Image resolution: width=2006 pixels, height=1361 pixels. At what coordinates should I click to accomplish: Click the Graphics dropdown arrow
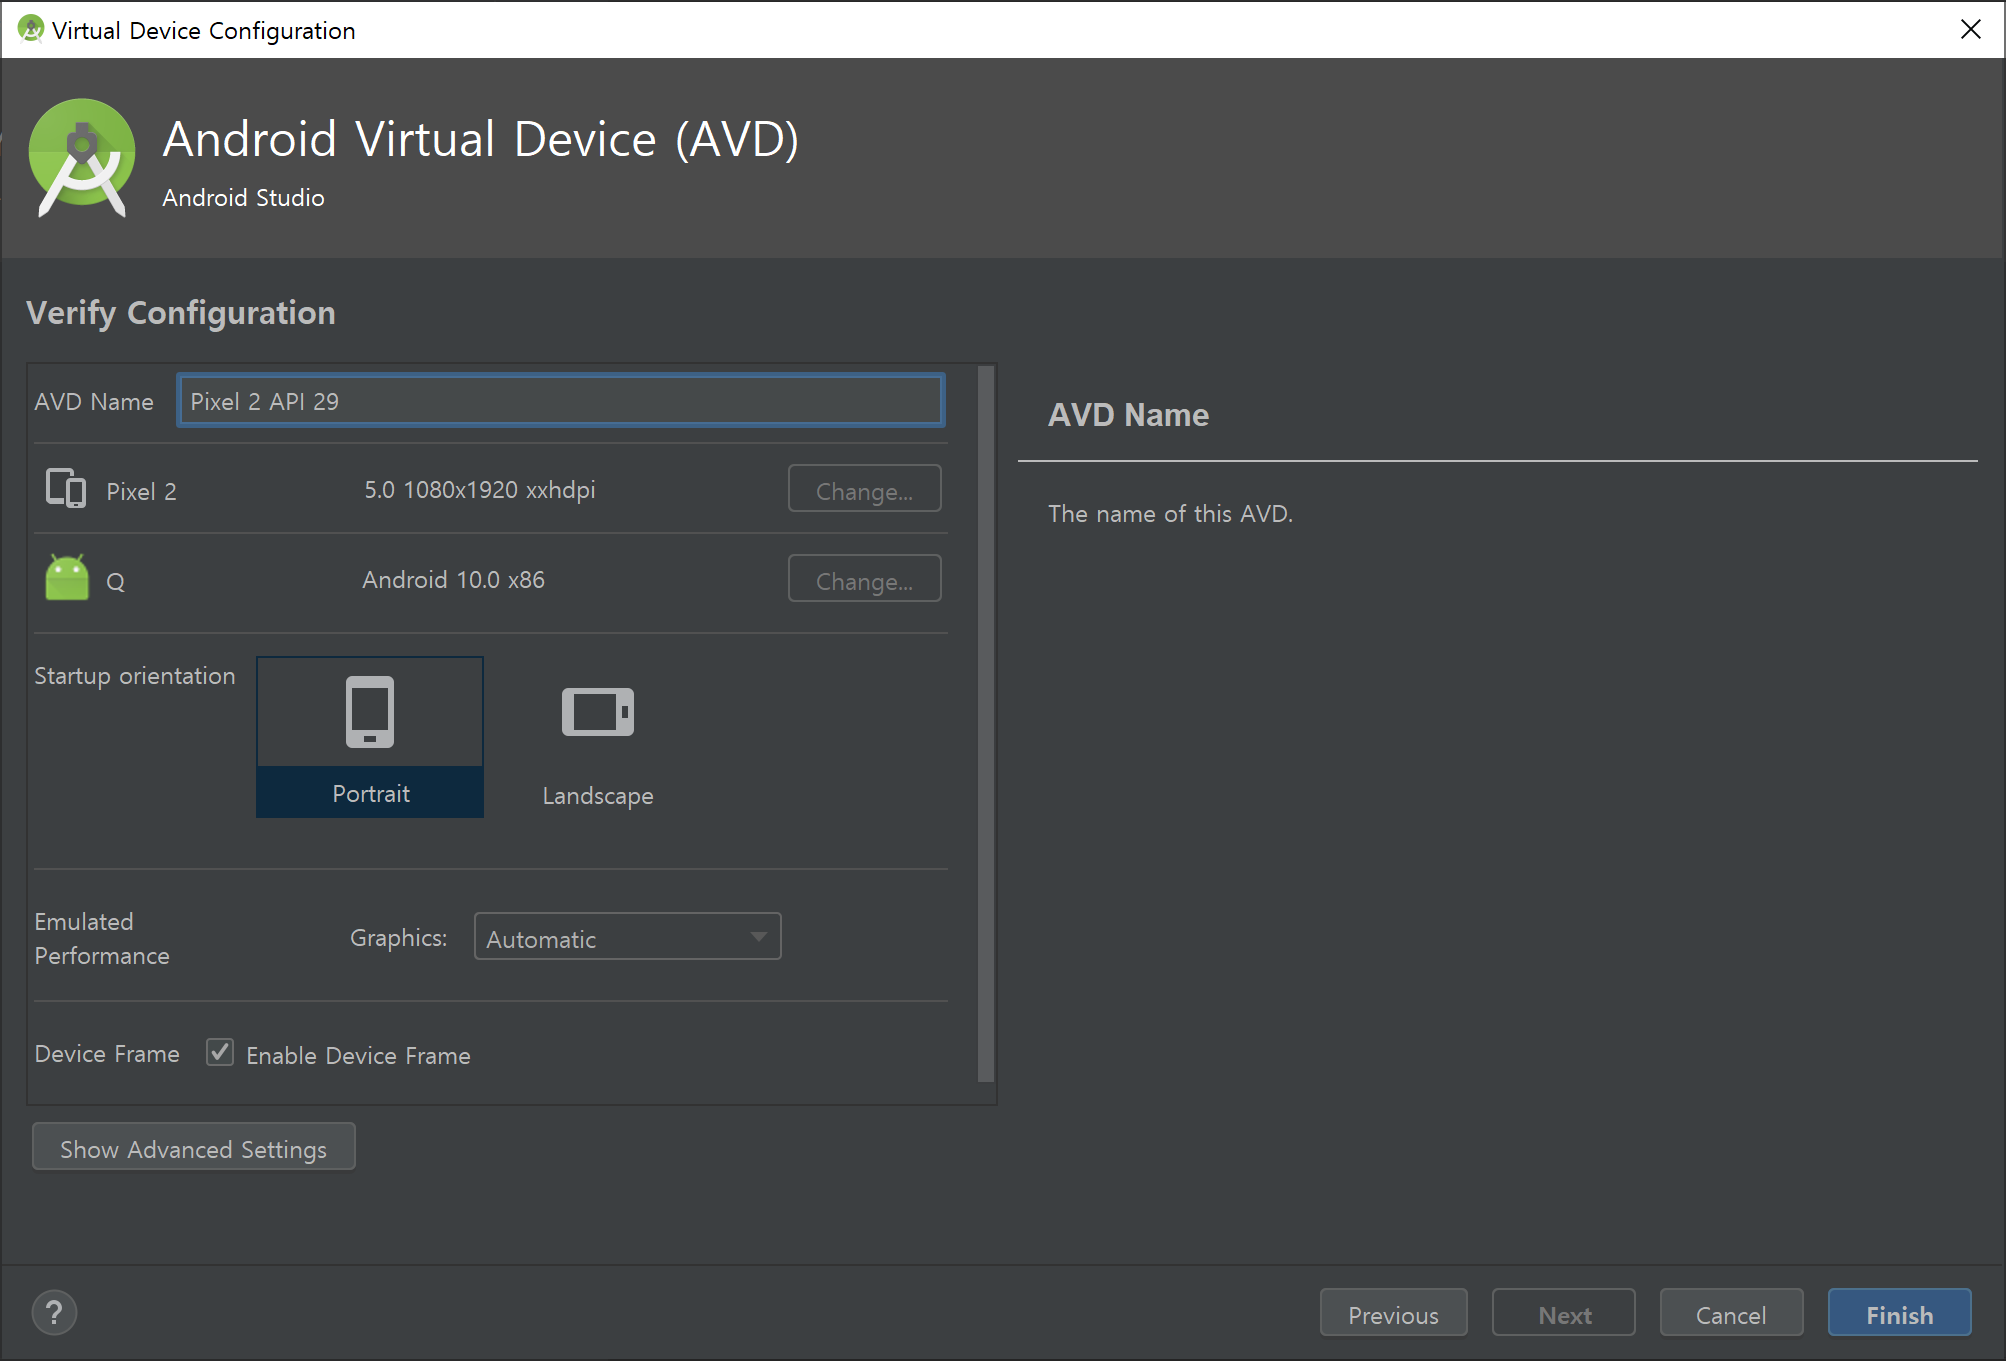tap(759, 938)
